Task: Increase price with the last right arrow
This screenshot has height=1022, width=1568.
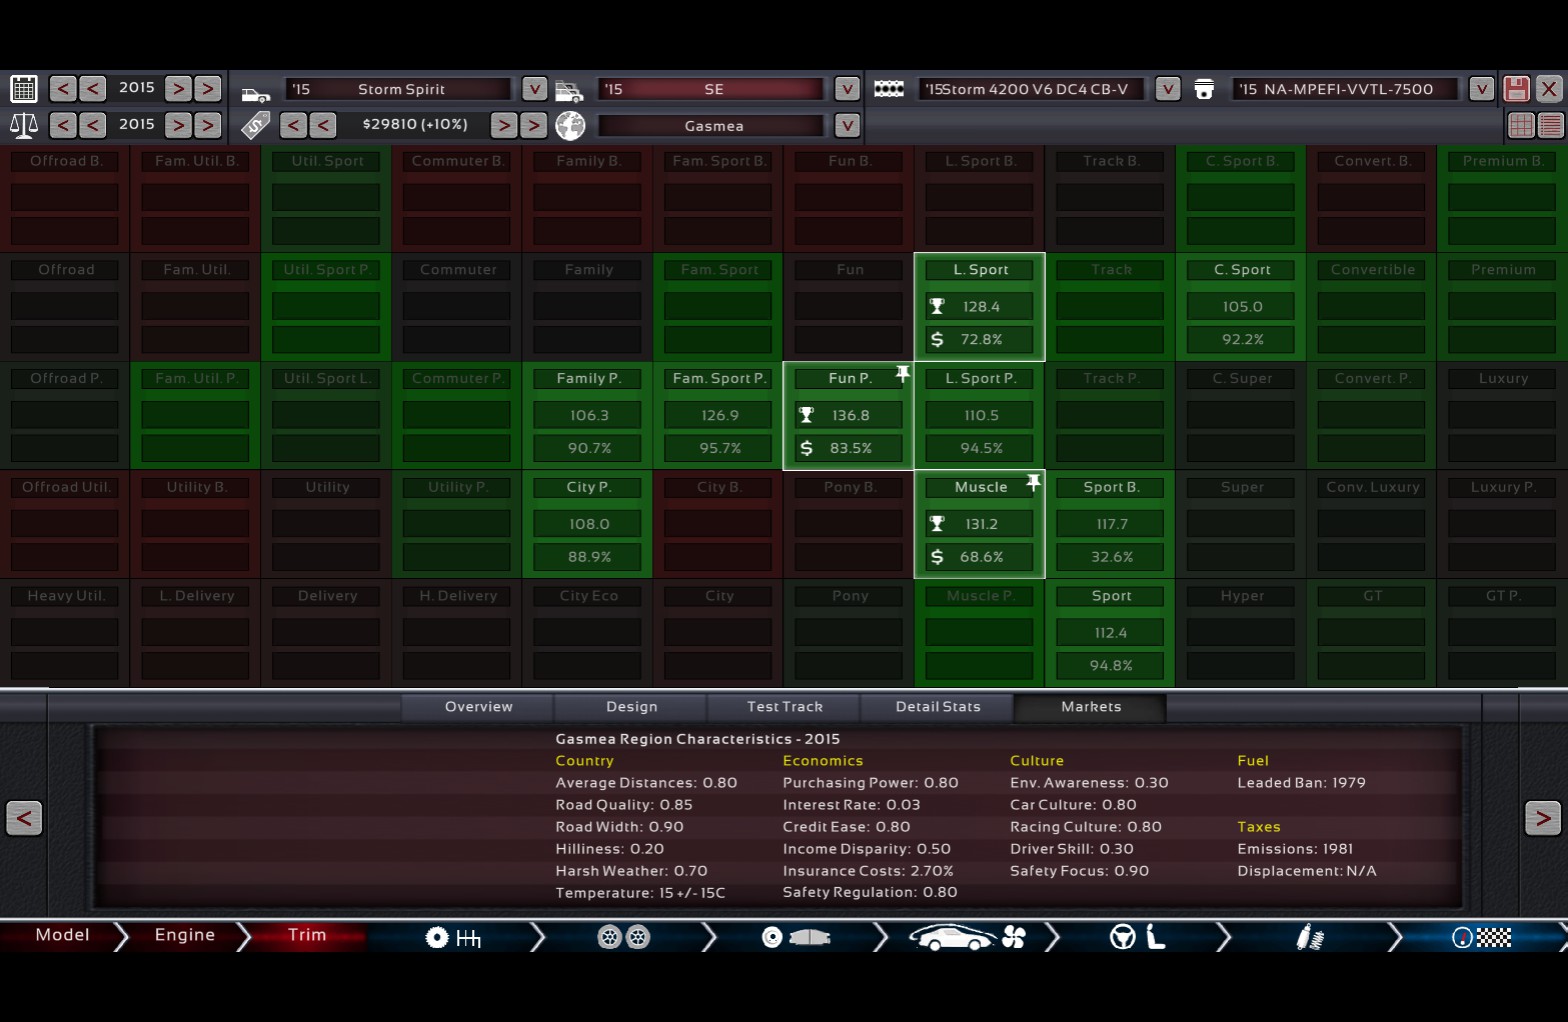Action: pos(534,125)
